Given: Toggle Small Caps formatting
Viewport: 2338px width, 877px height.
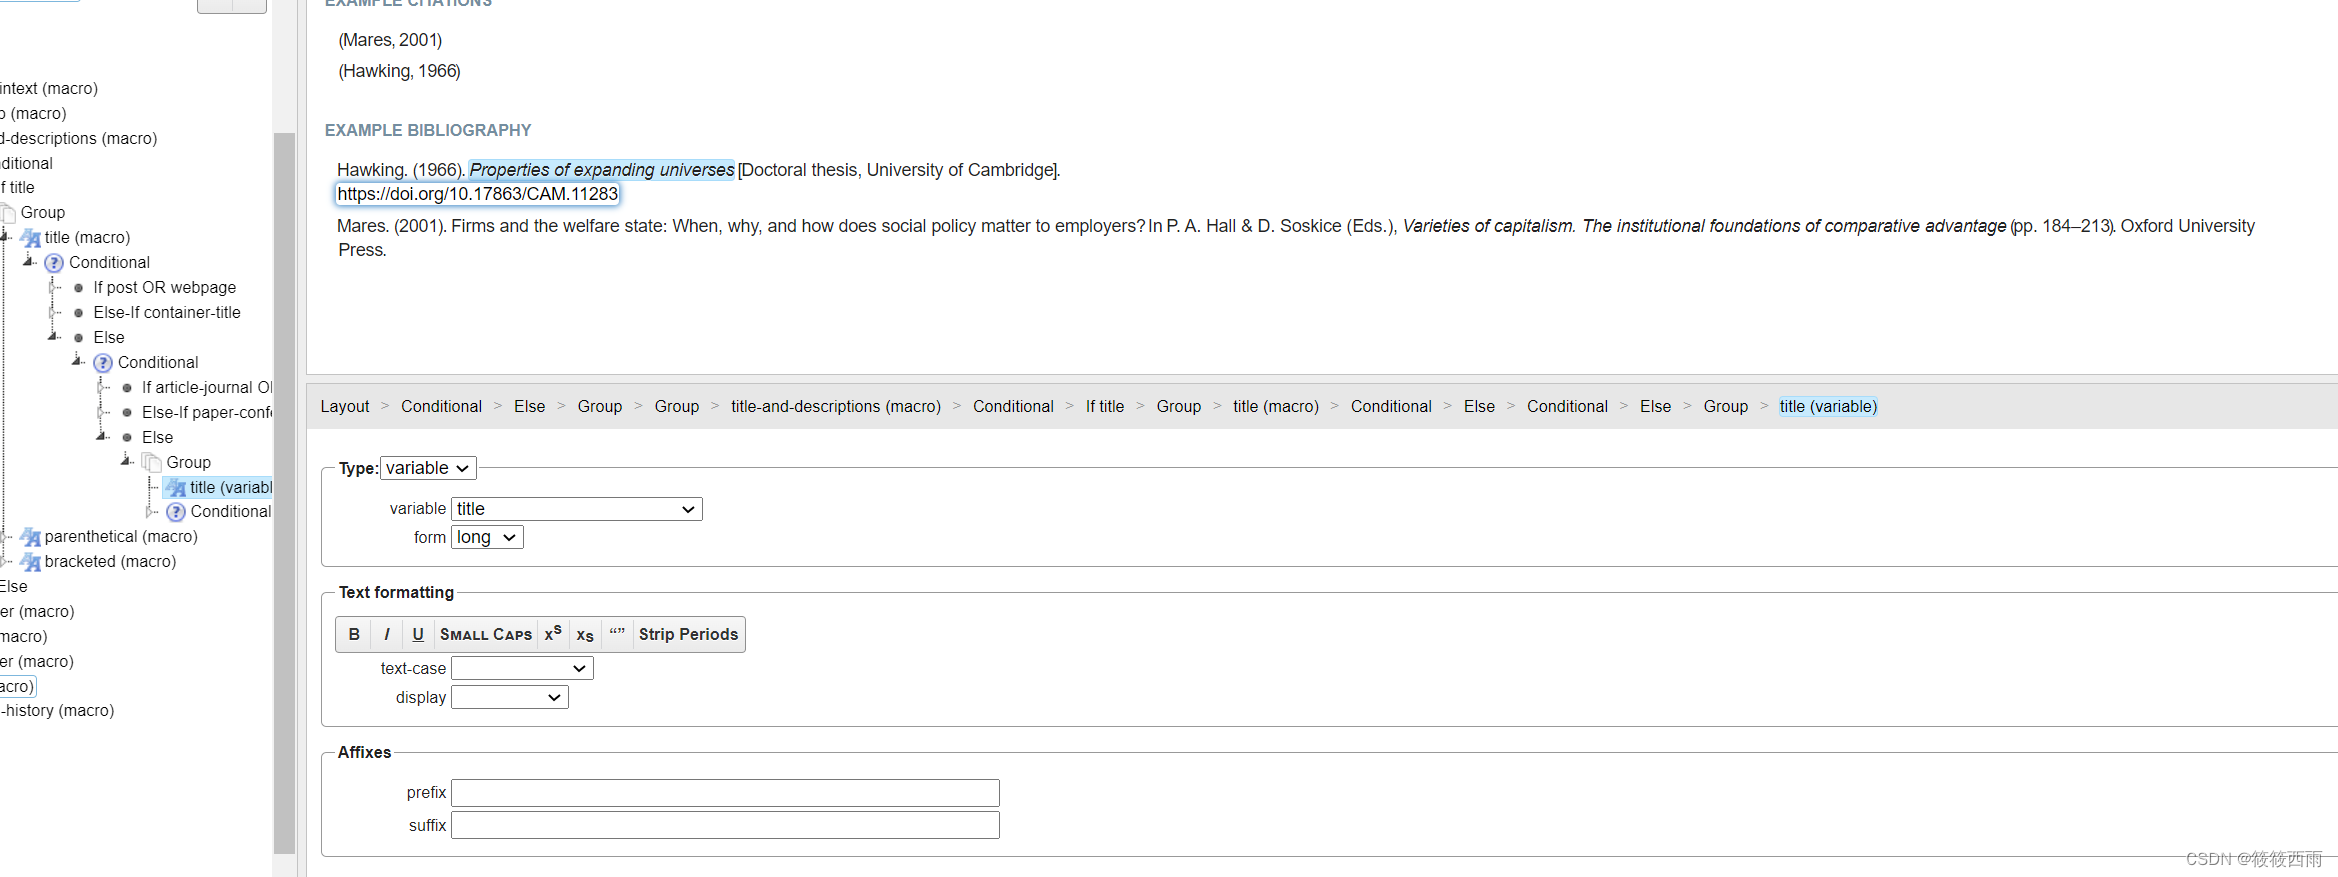Looking at the screenshot, I should (x=486, y=634).
